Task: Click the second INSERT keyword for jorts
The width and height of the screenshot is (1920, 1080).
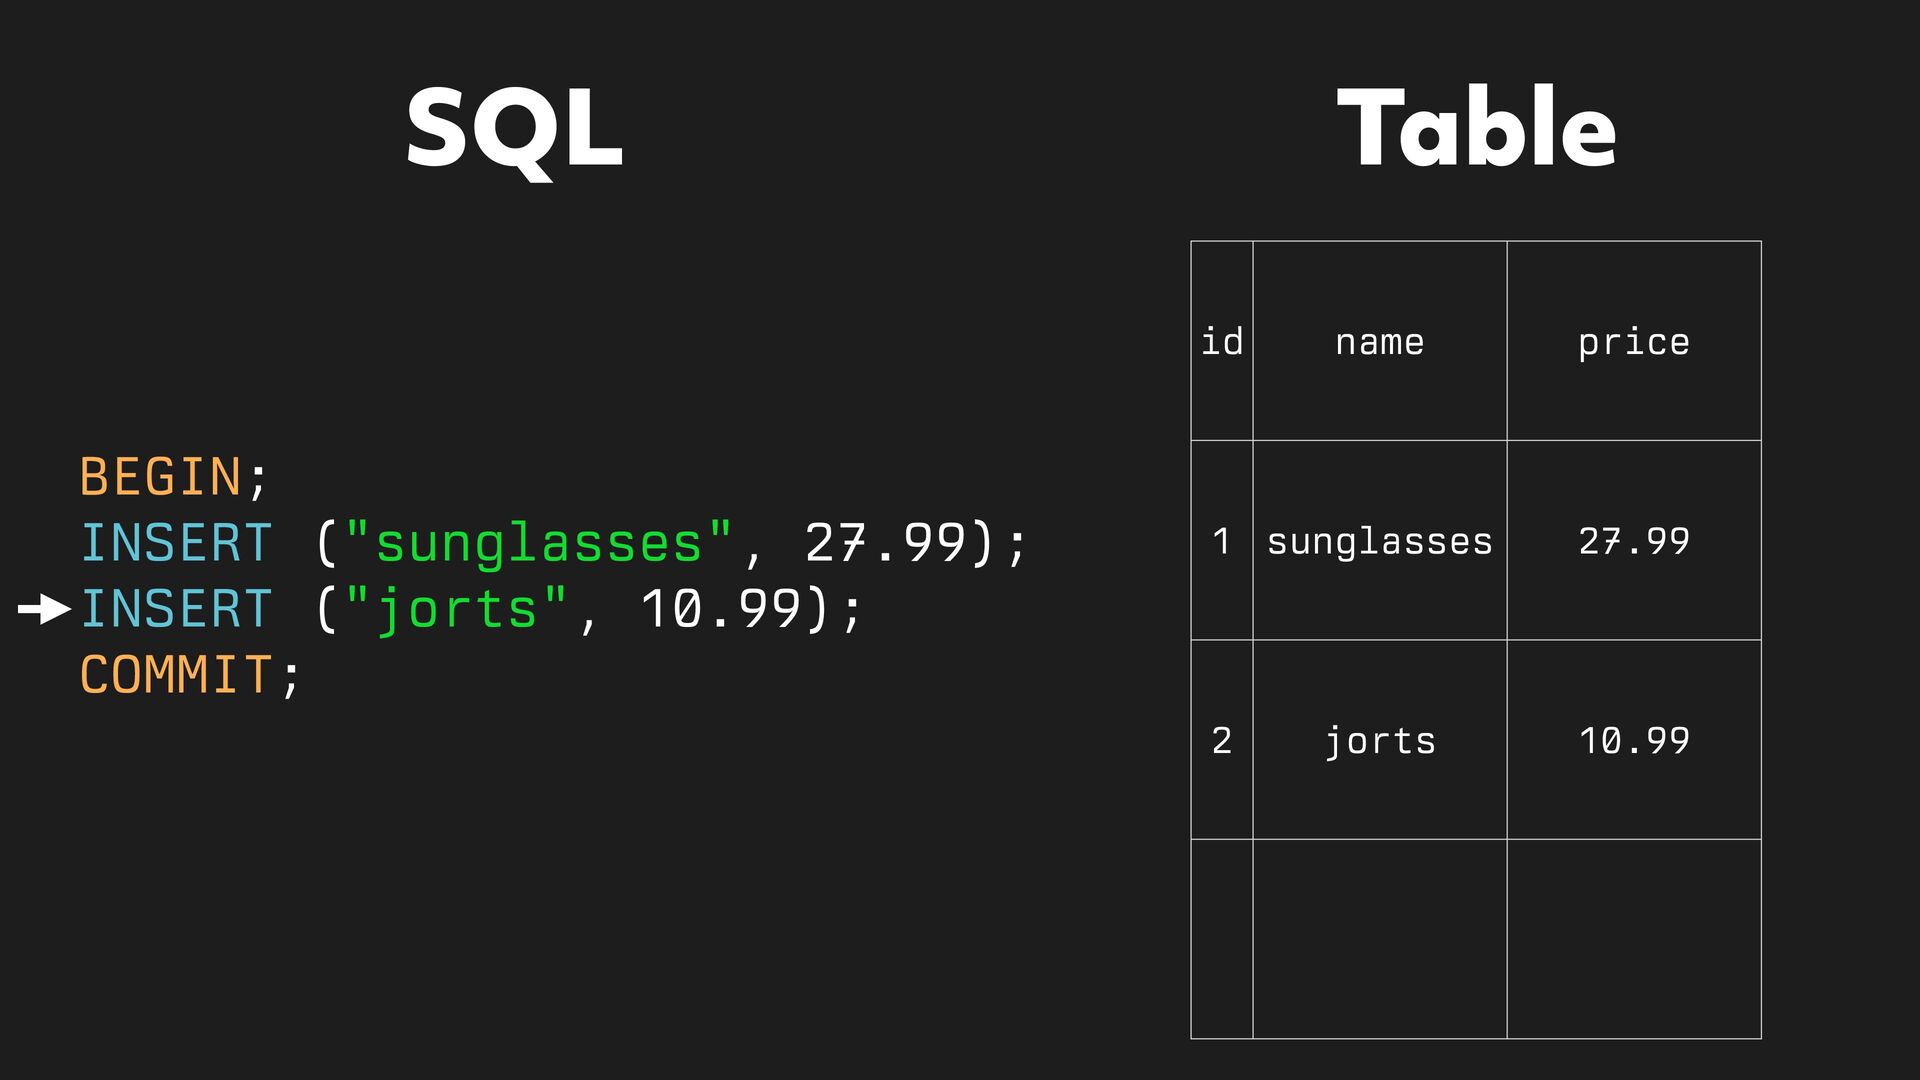Action: tap(176, 609)
